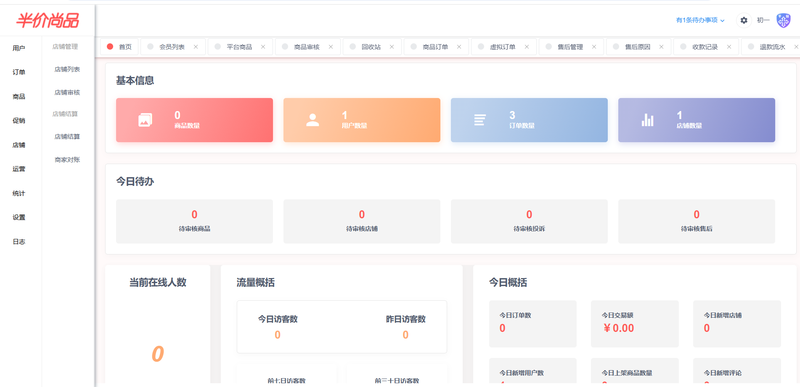
Task: Open the 待审核售后 todo card
Action: point(696,221)
